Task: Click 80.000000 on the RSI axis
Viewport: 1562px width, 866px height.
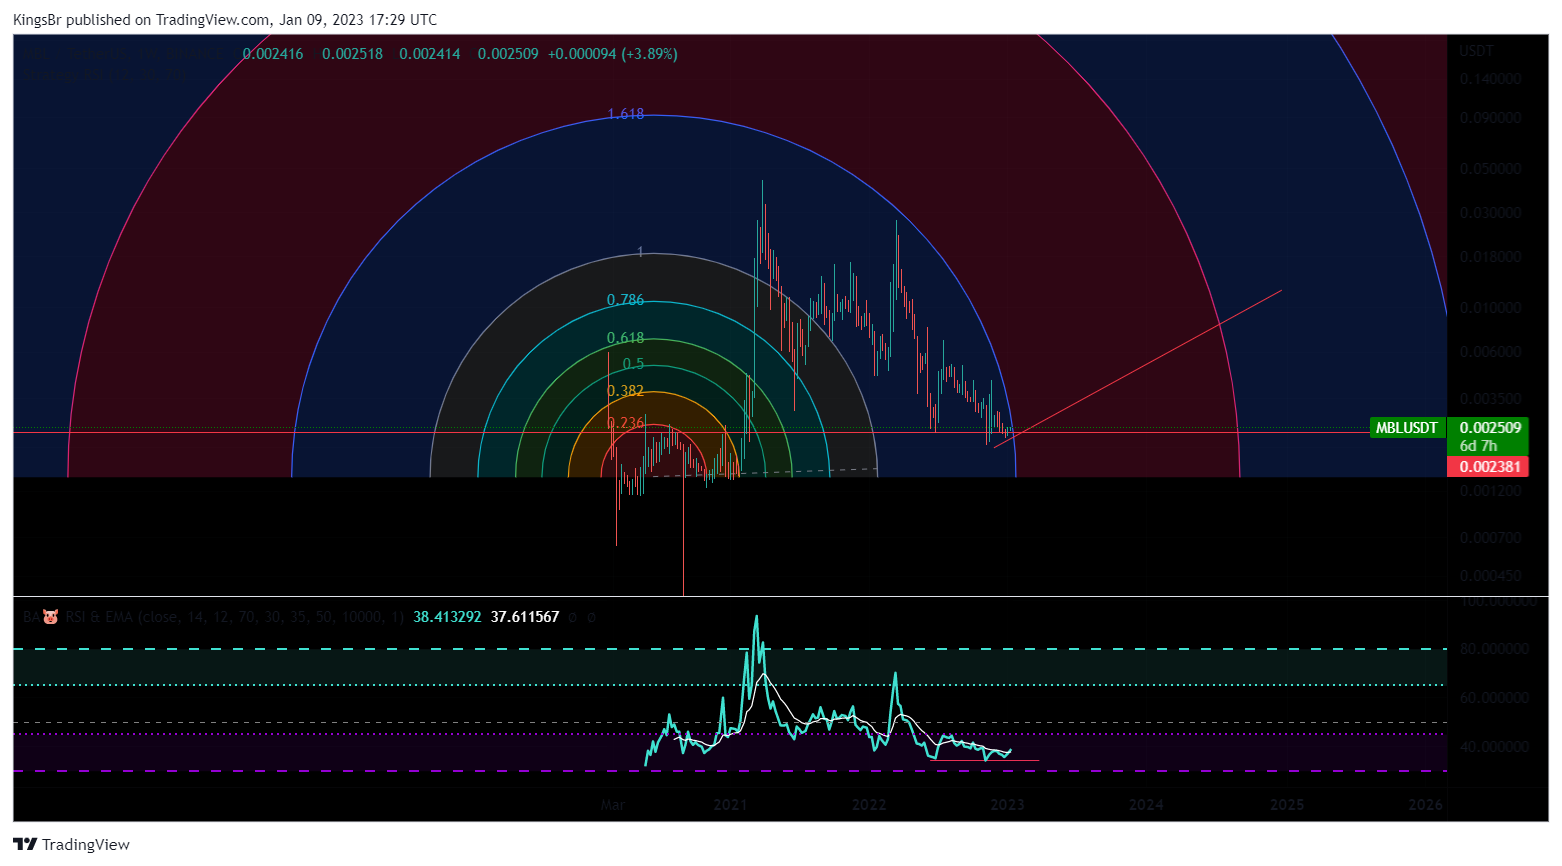Action: point(1494,649)
